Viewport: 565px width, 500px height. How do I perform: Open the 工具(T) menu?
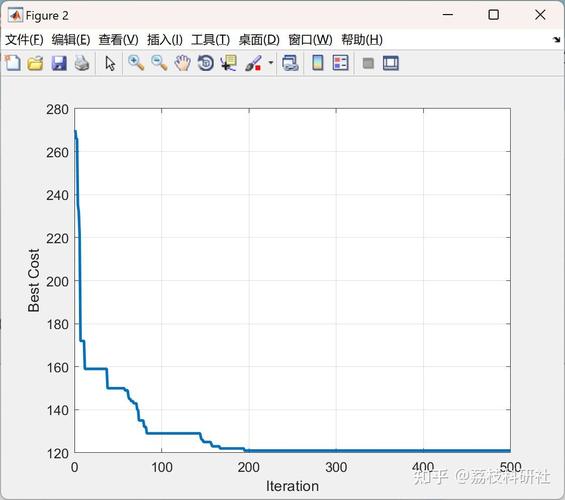(x=210, y=40)
